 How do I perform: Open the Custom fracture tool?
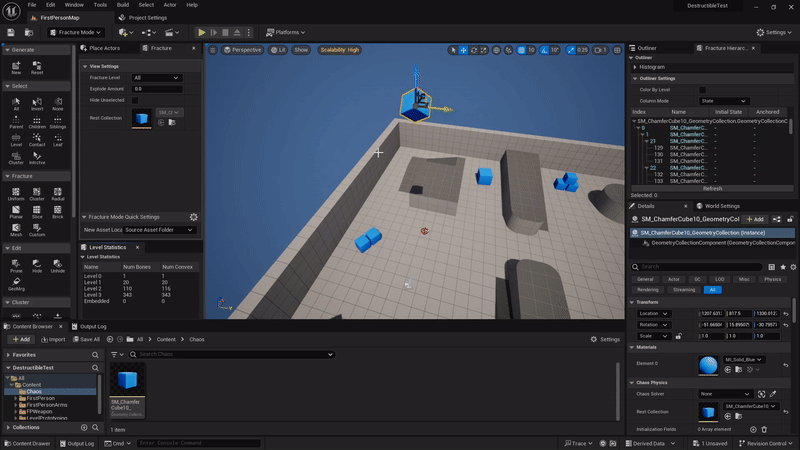pos(37,230)
